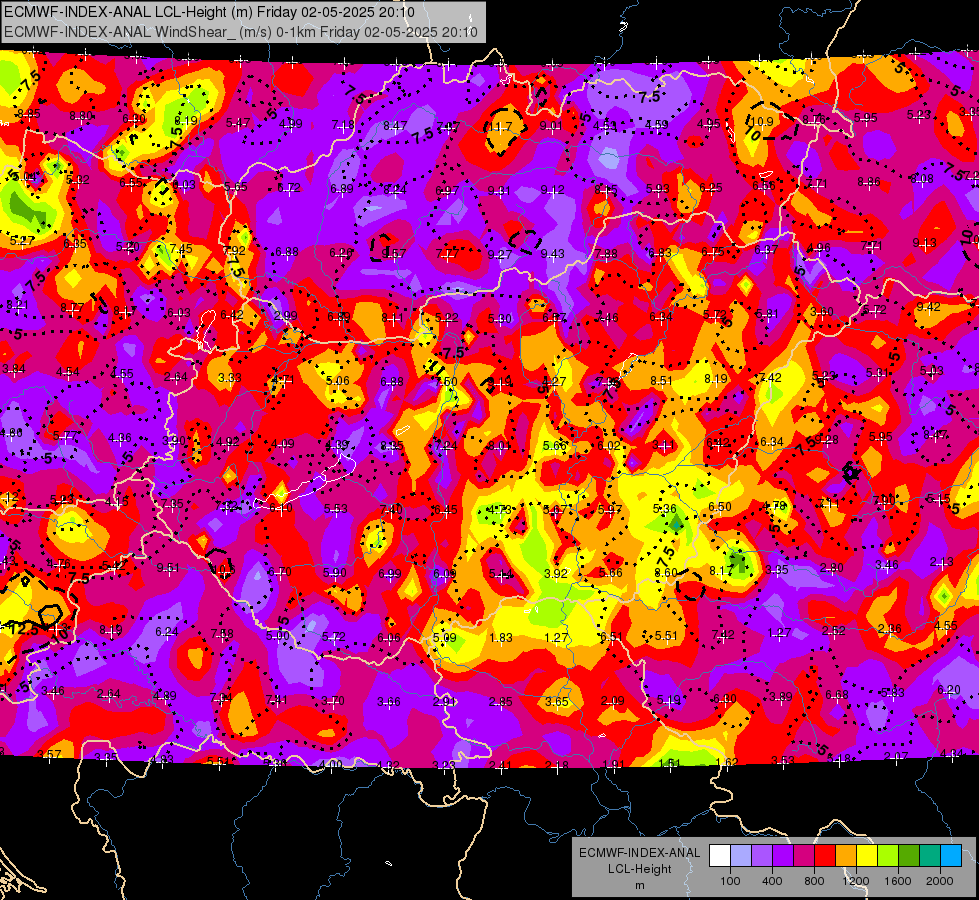Click the grid point value 2.09

pyautogui.click(x=612, y=701)
